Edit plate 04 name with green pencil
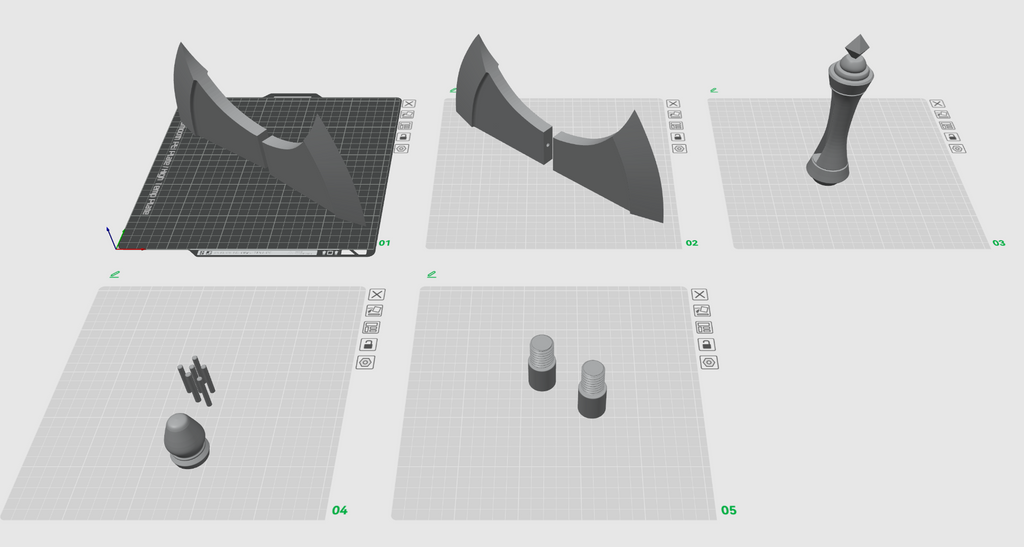The image size is (1024, 547). 115,275
